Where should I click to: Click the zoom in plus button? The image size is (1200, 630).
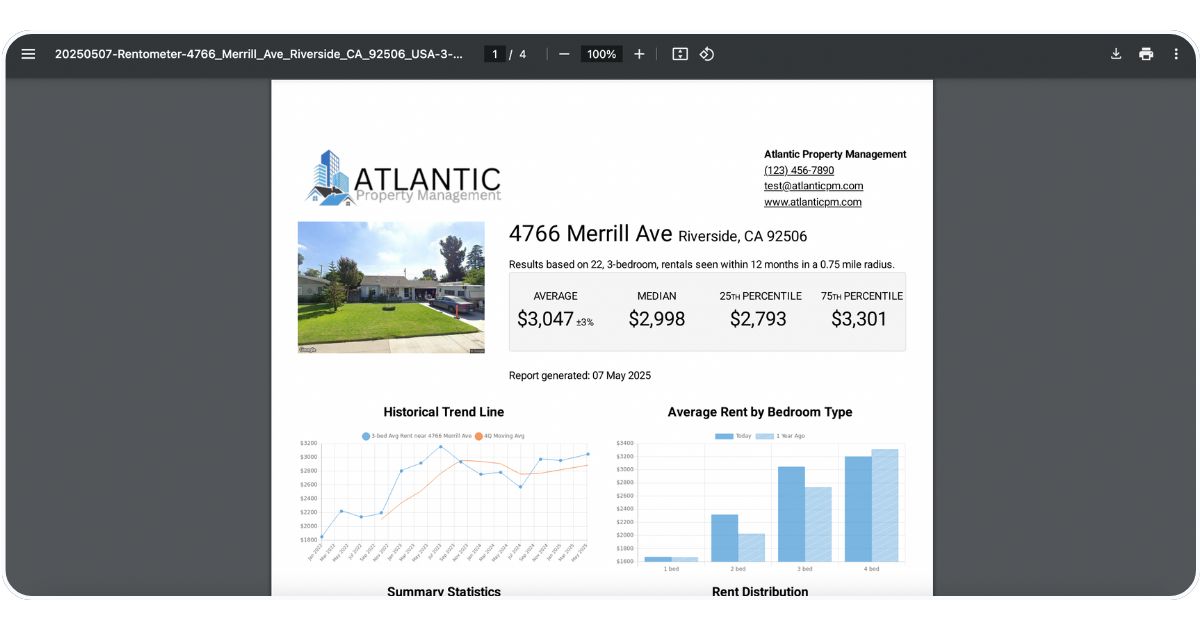click(639, 54)
